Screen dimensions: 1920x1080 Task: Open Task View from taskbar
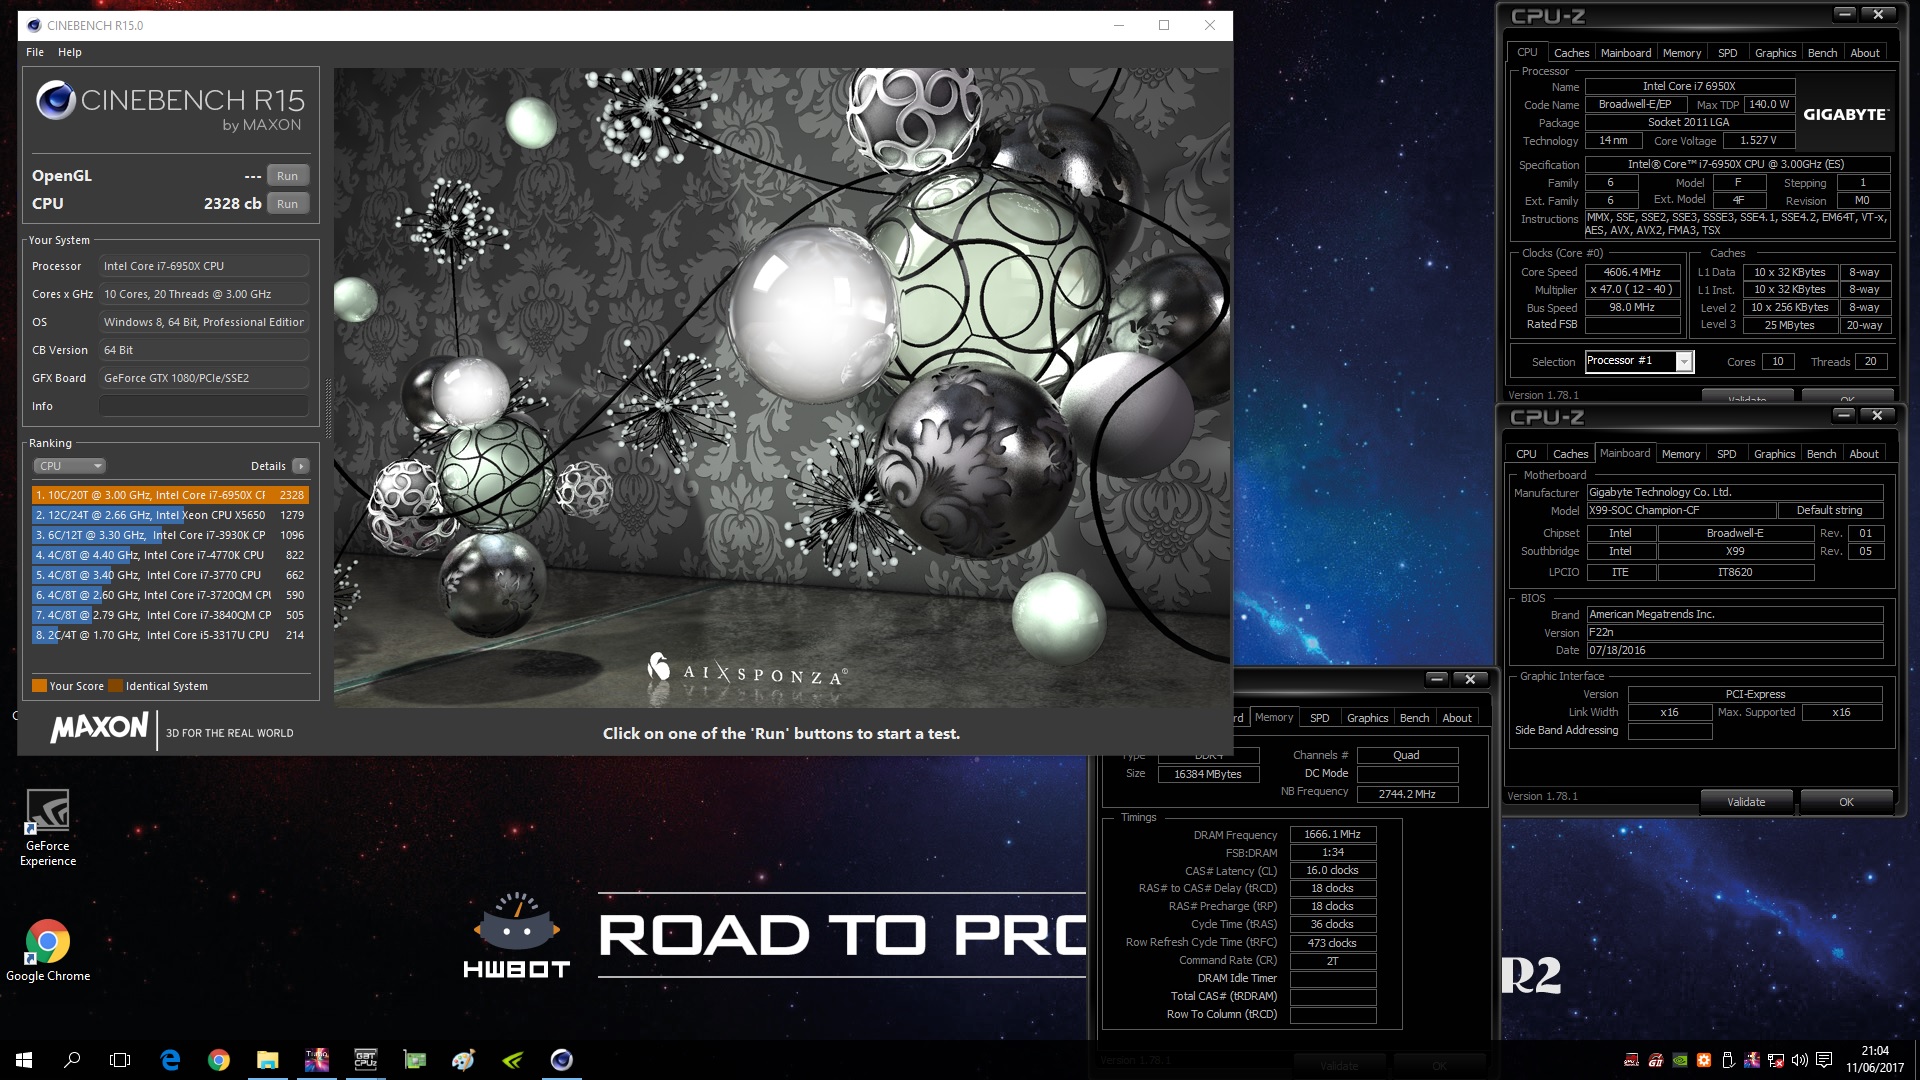click(120, 1060)
